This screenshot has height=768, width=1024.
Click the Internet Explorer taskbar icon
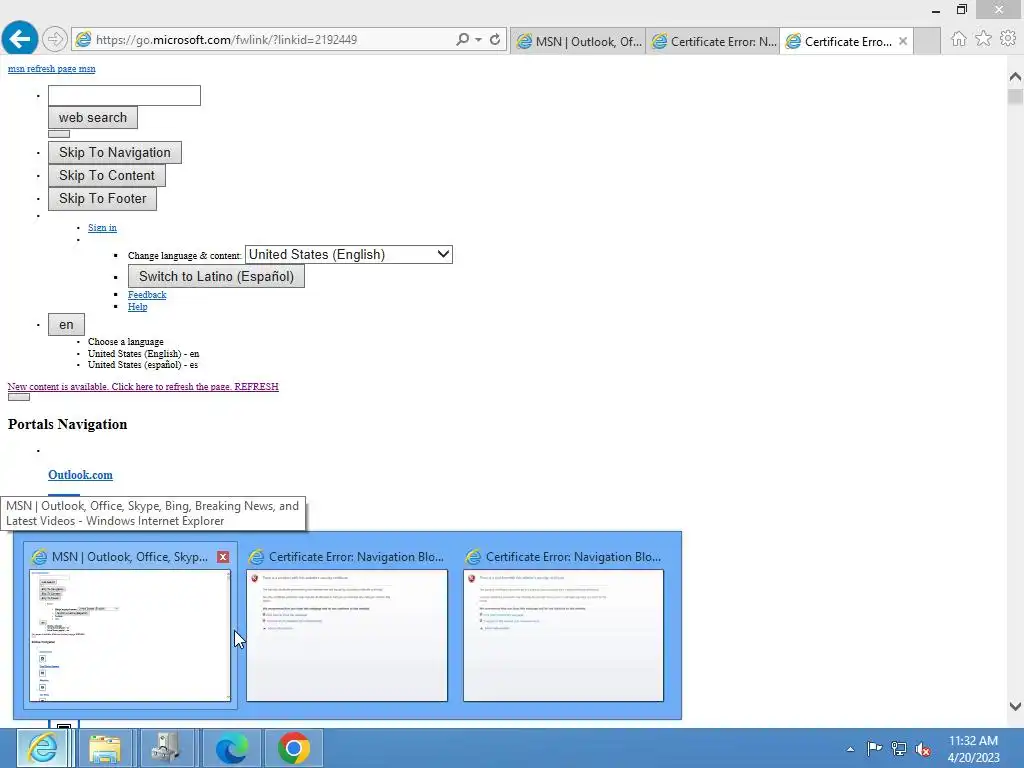43,748
